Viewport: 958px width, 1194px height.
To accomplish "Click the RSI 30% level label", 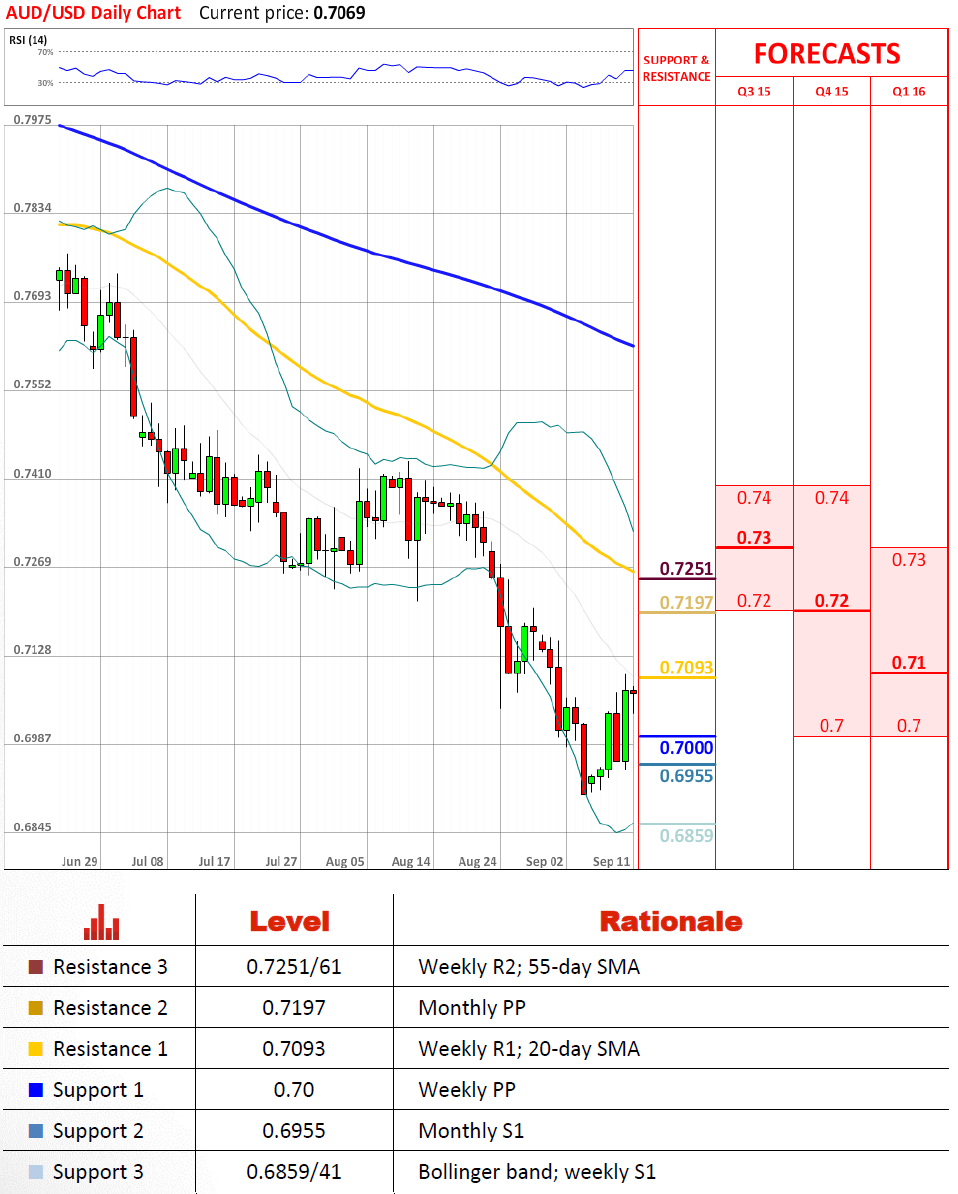I will point(45,83).
